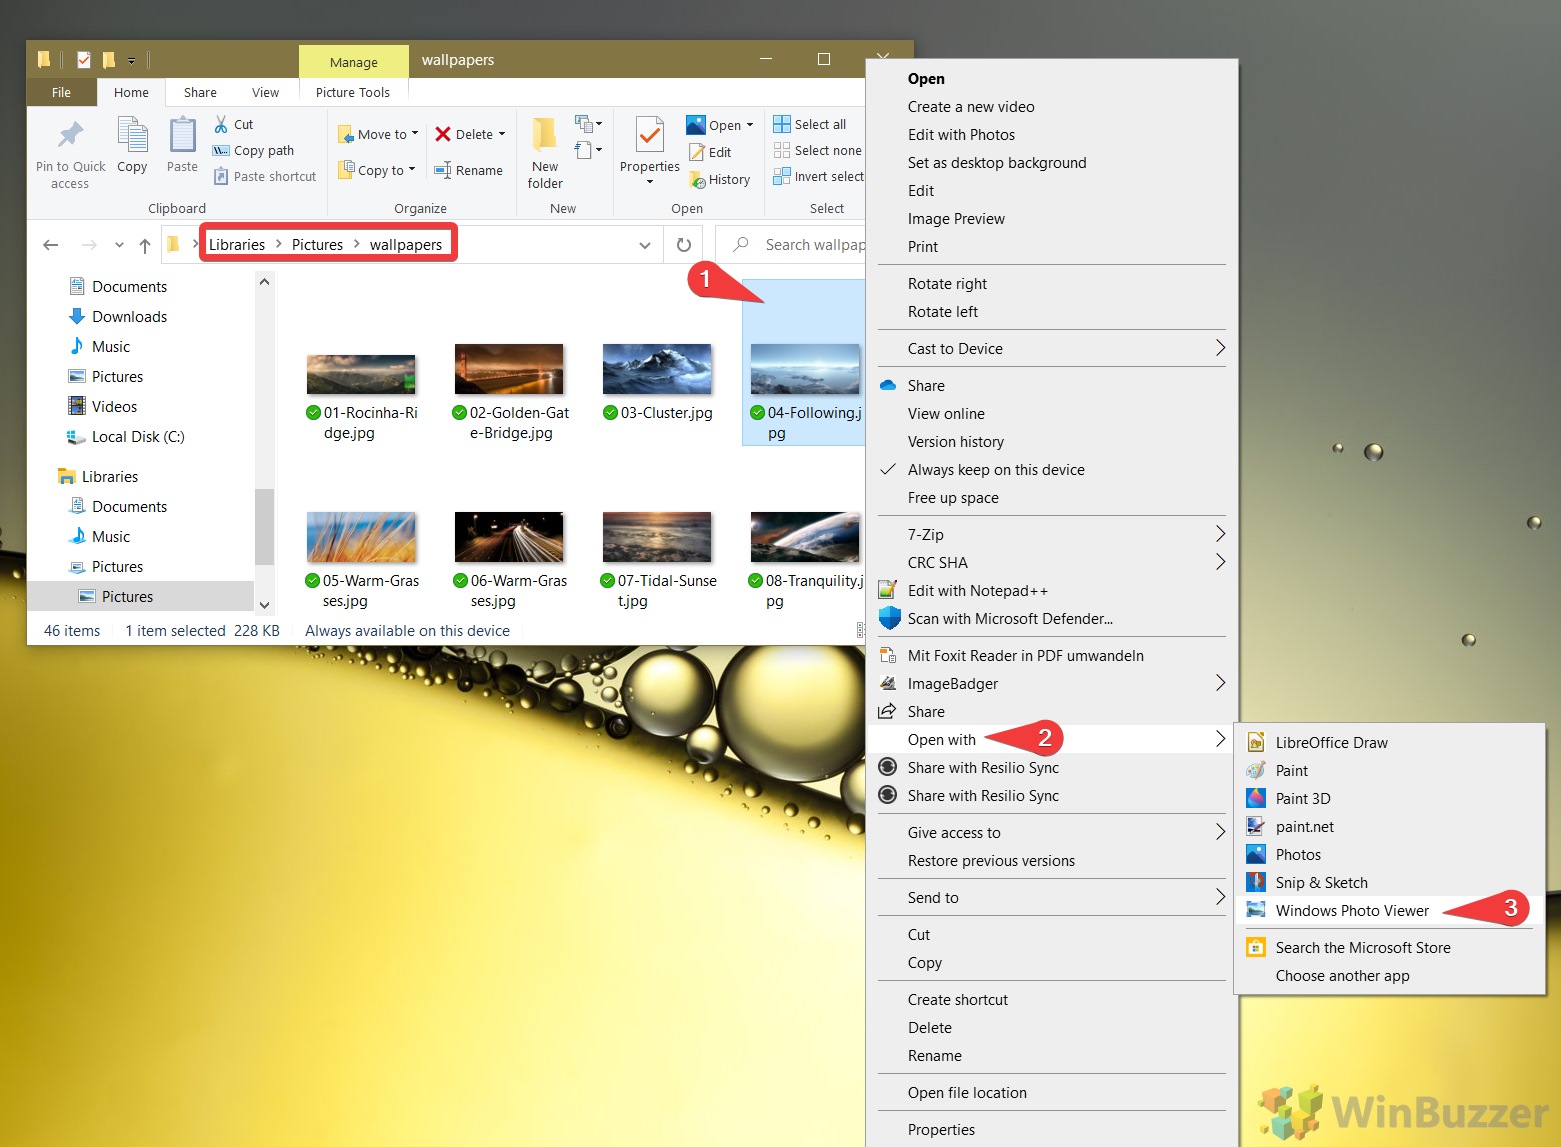Pin selected item to Quick access
Viewport: 1561px width, 1147px height.
pyautogui.click(x=69, y=152)
